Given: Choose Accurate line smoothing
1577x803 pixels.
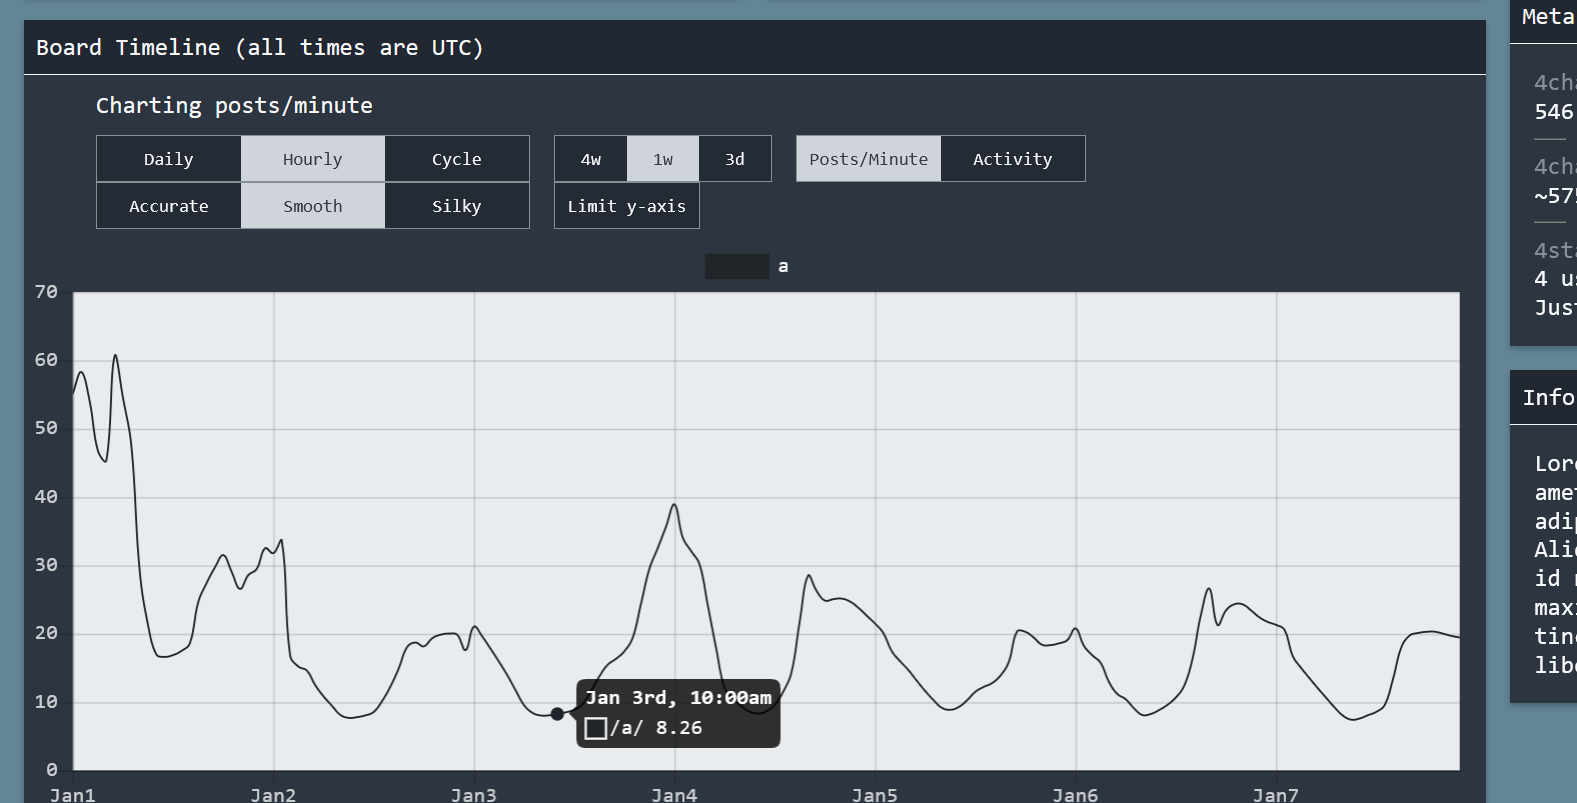Looking at the screenshot, I should 169,206.
